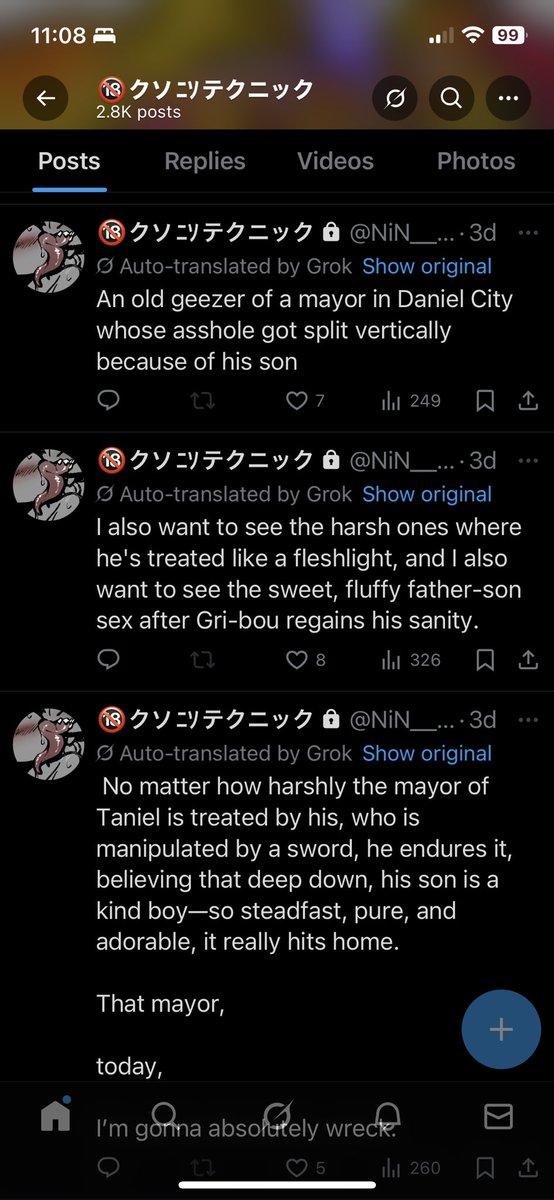This screenshot has height=1200, width=554.
Task: Show original text of the third post
Action: (427, 753)
